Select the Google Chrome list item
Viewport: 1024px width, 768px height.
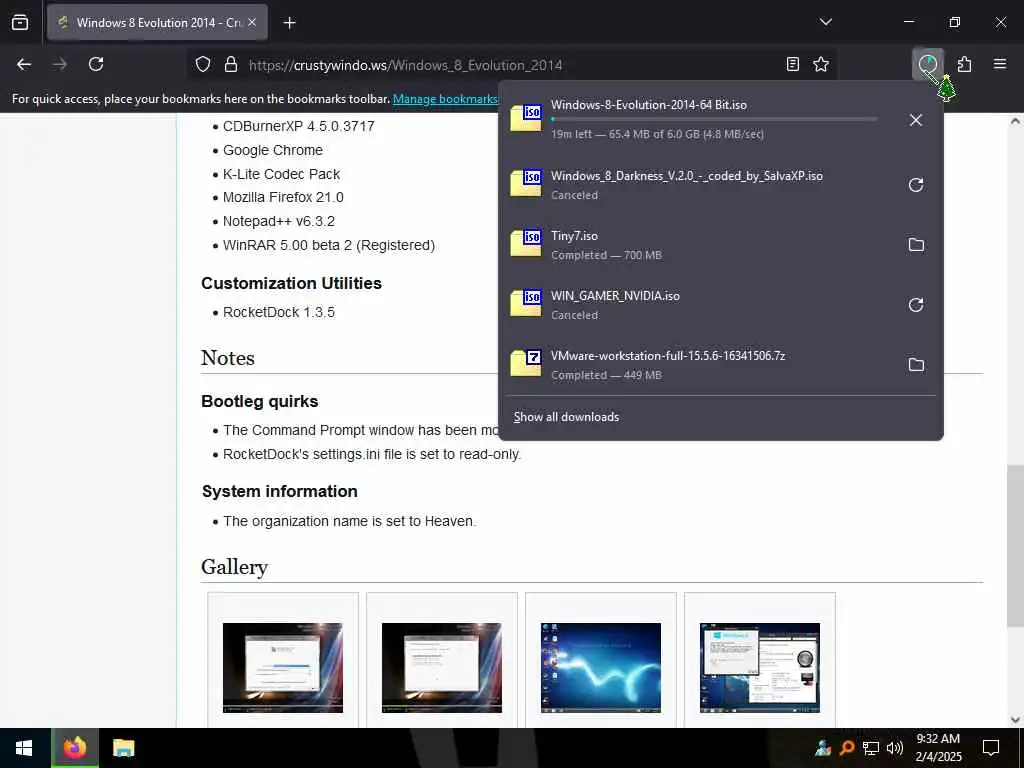pyautogui.click(x=273, y=150)
